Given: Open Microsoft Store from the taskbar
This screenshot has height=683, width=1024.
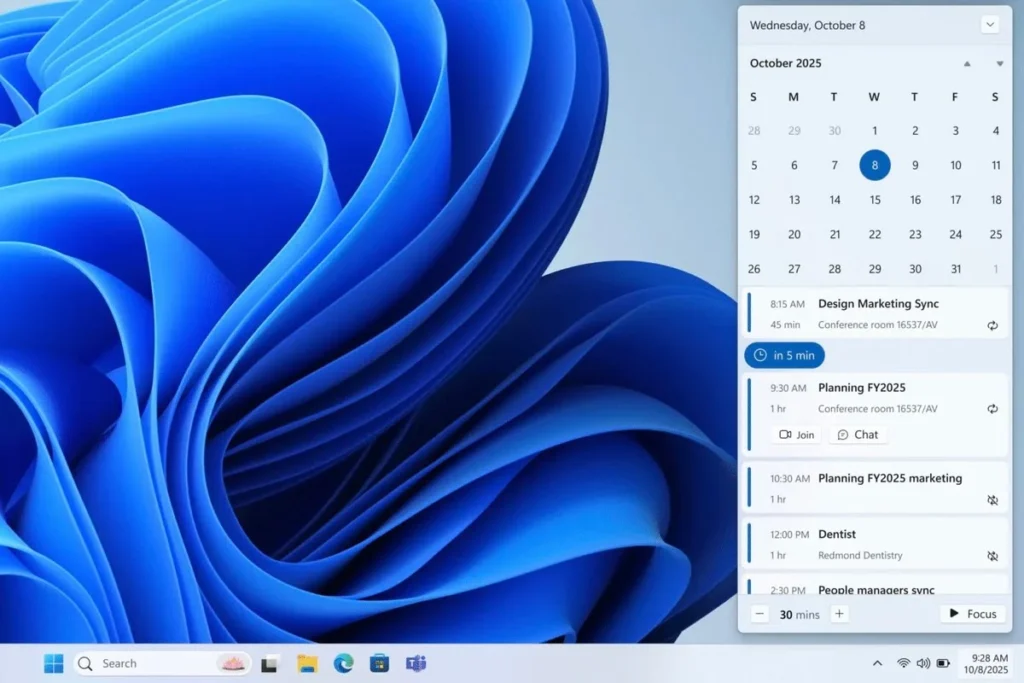Looking at the screenshot, I should 379,663.
